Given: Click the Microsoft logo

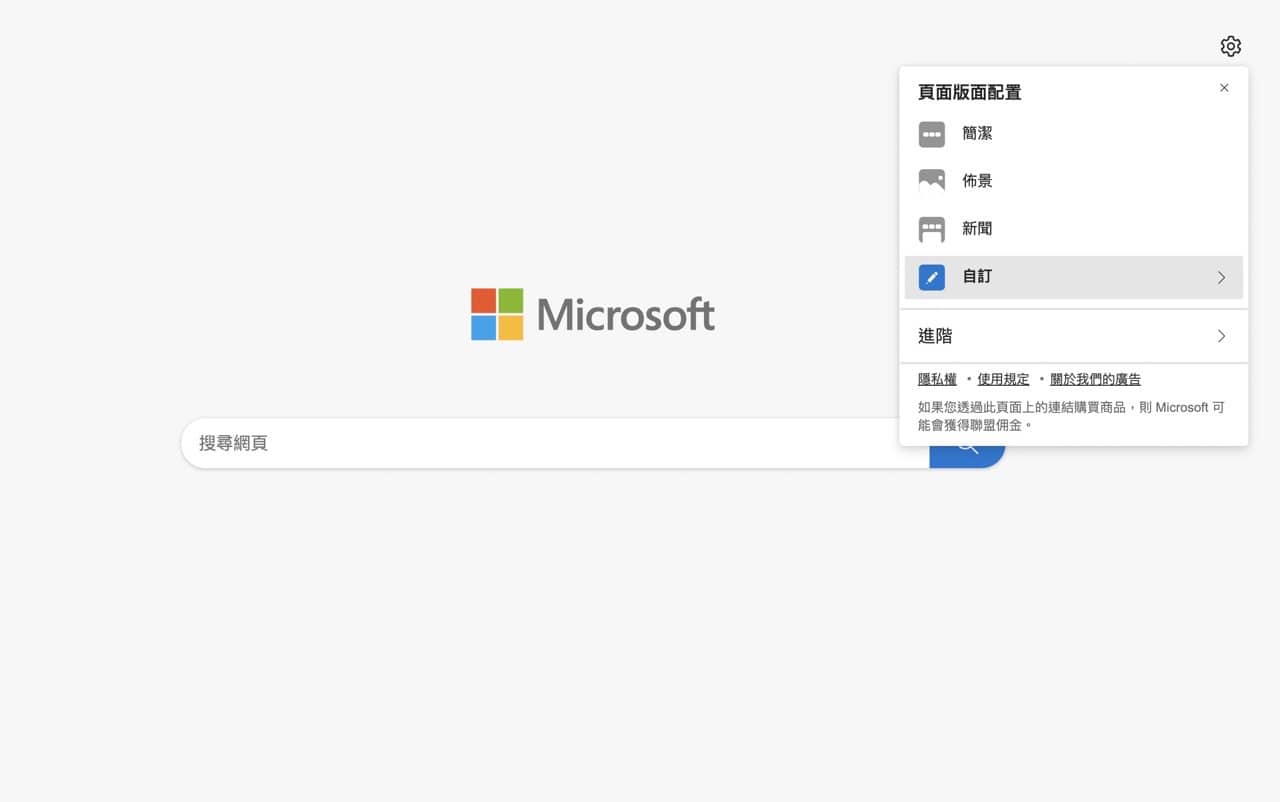Looking at the screenshot, I should pos(593,314).
